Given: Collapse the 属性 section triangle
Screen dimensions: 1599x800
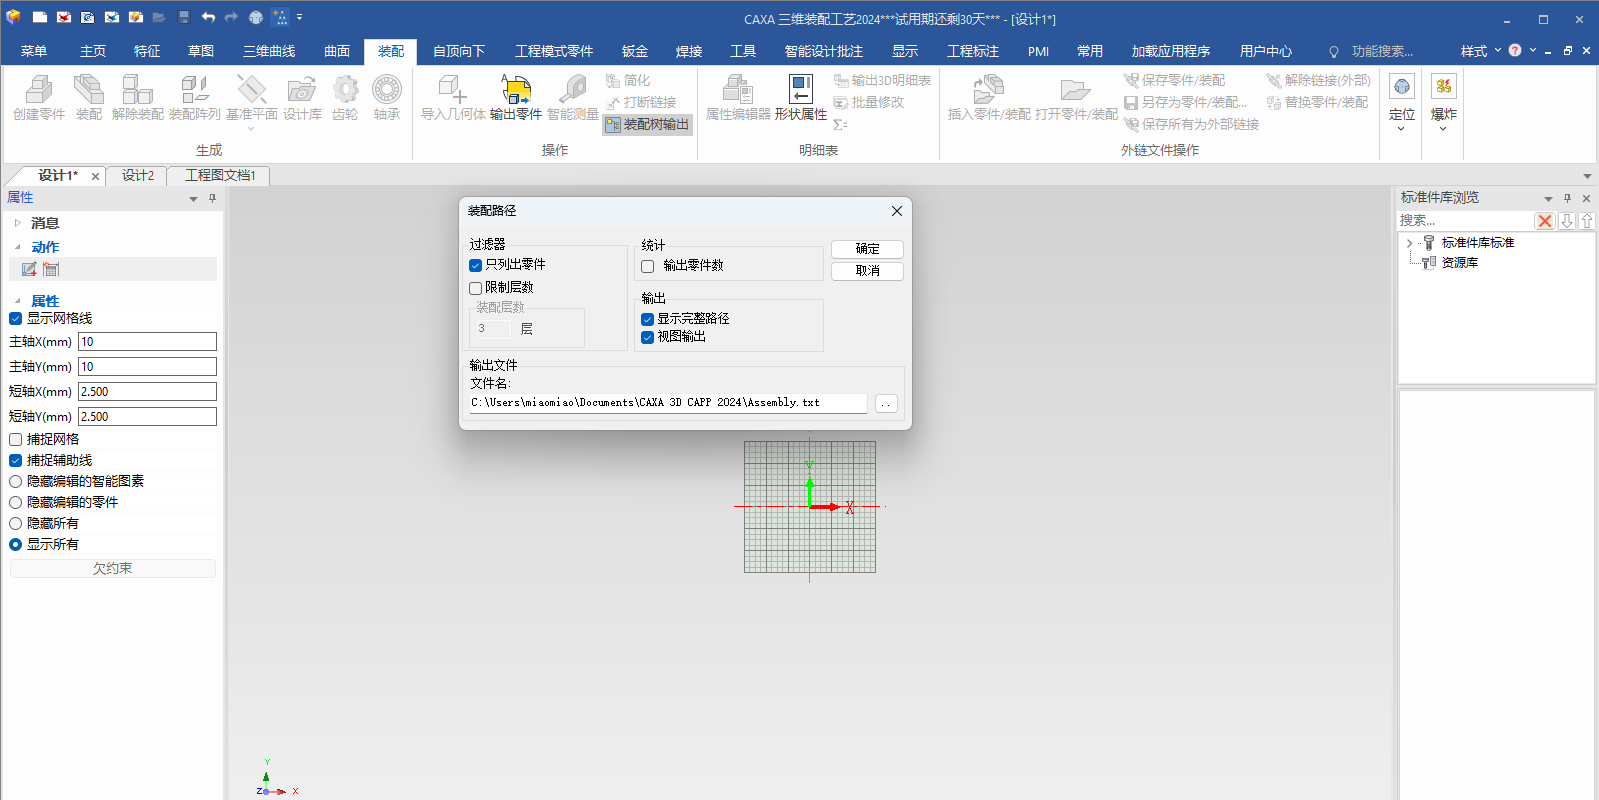Looking at the screenshot, I should [x=17, y=301].
